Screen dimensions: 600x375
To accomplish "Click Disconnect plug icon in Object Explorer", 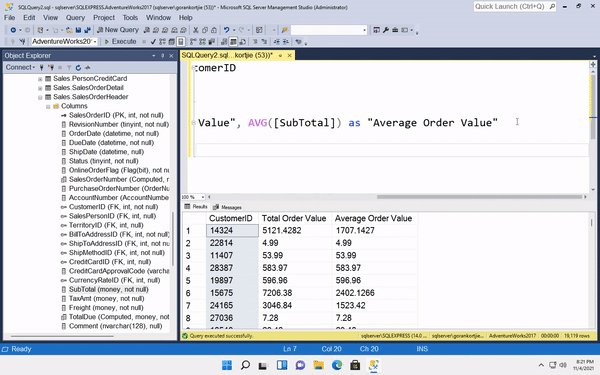I will [x=51, y=68].
